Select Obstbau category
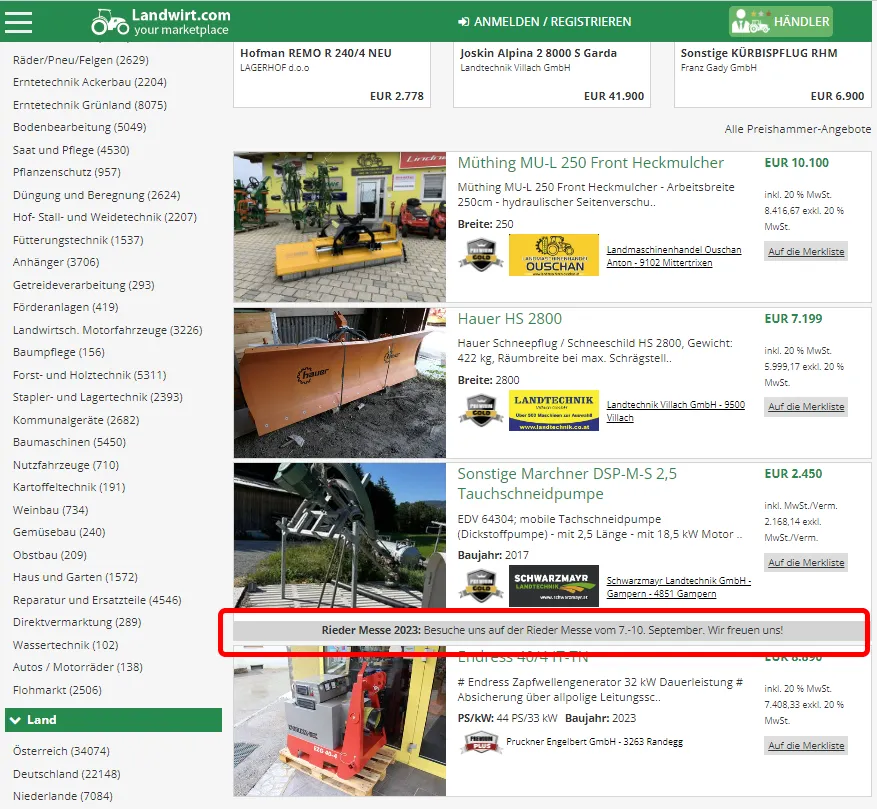 50,556
